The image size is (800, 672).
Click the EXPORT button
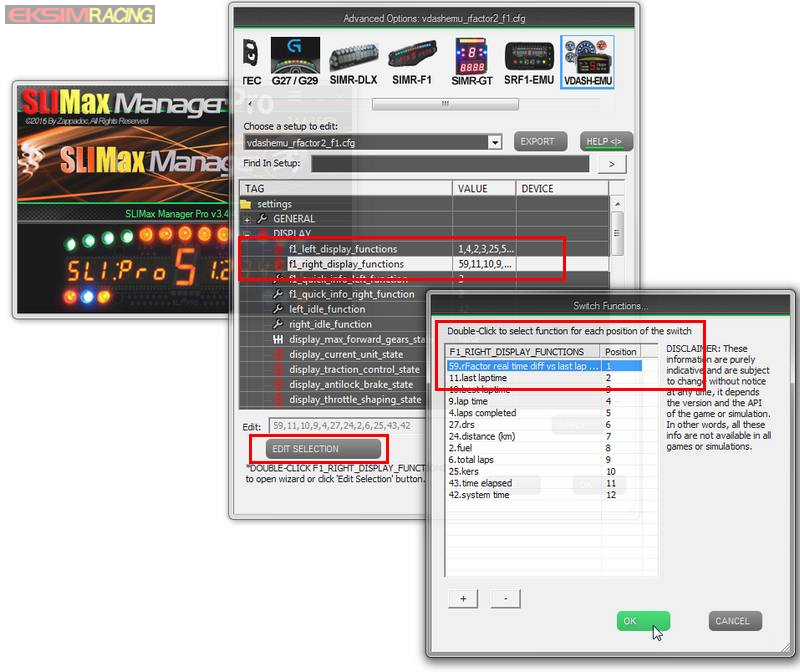click(540, 141)
